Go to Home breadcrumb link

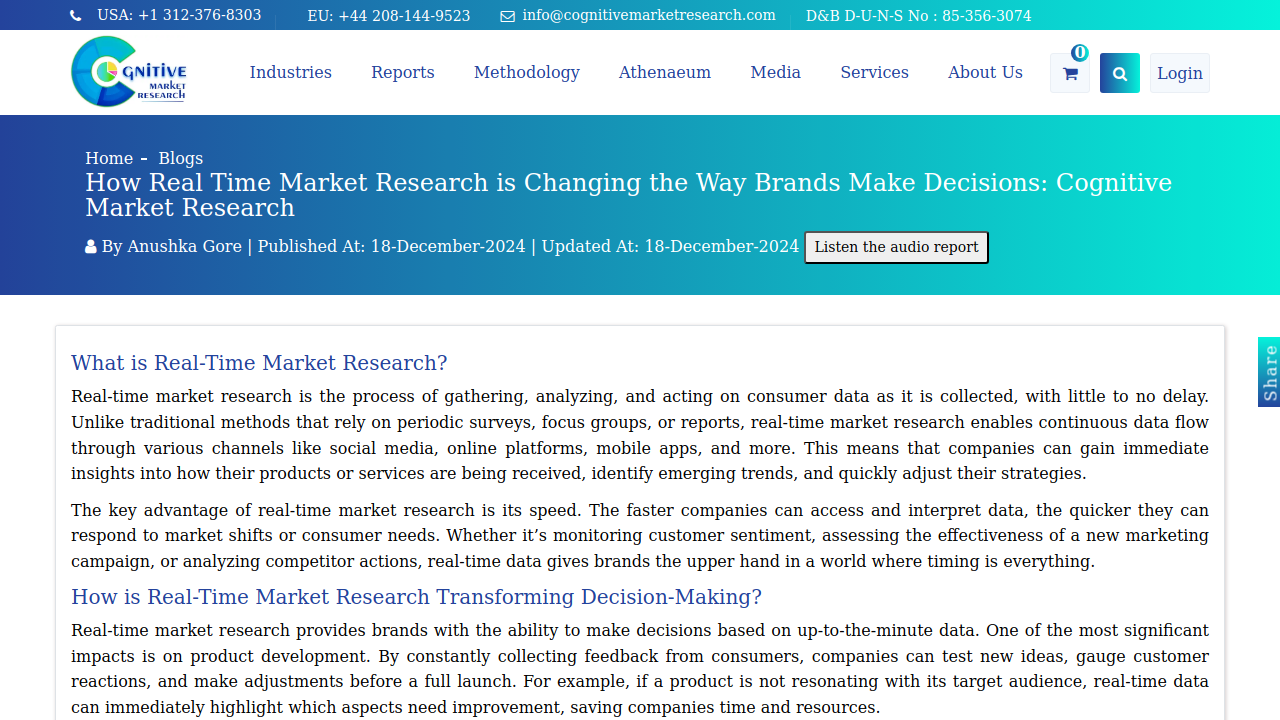(x=109, y=158)
